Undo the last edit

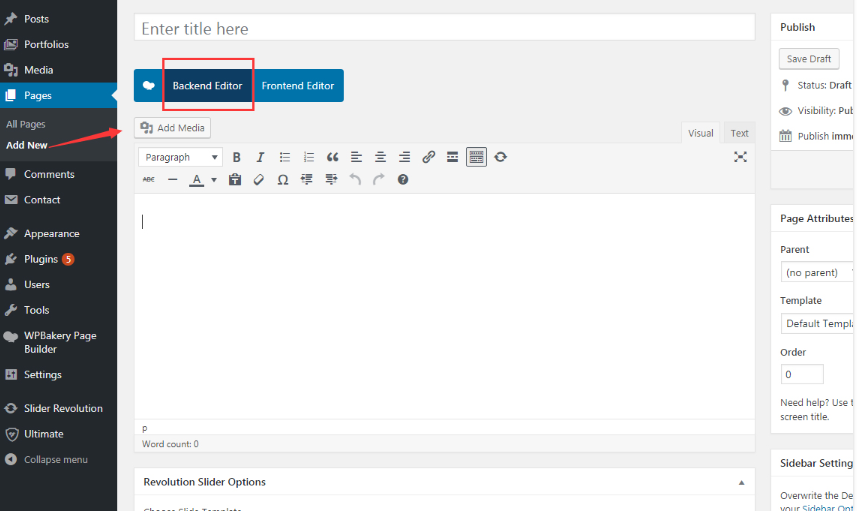(x=355, y=180)
